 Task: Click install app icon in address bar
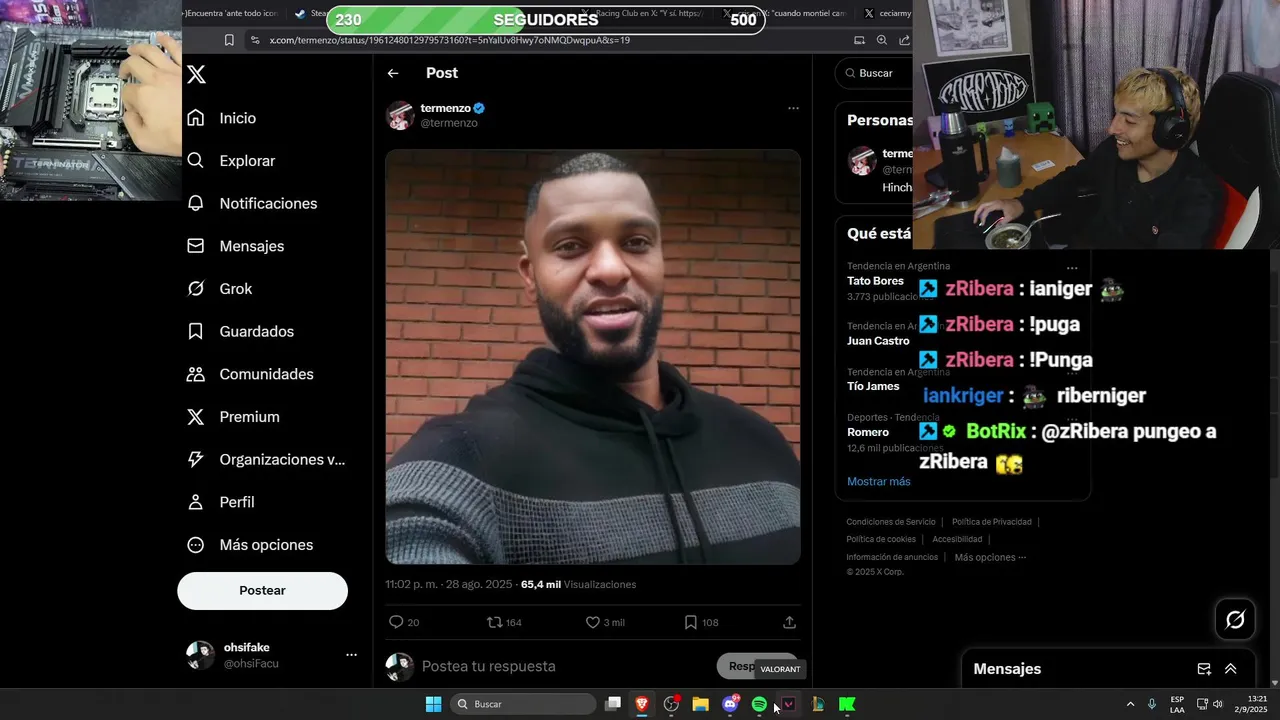[859, 40]
